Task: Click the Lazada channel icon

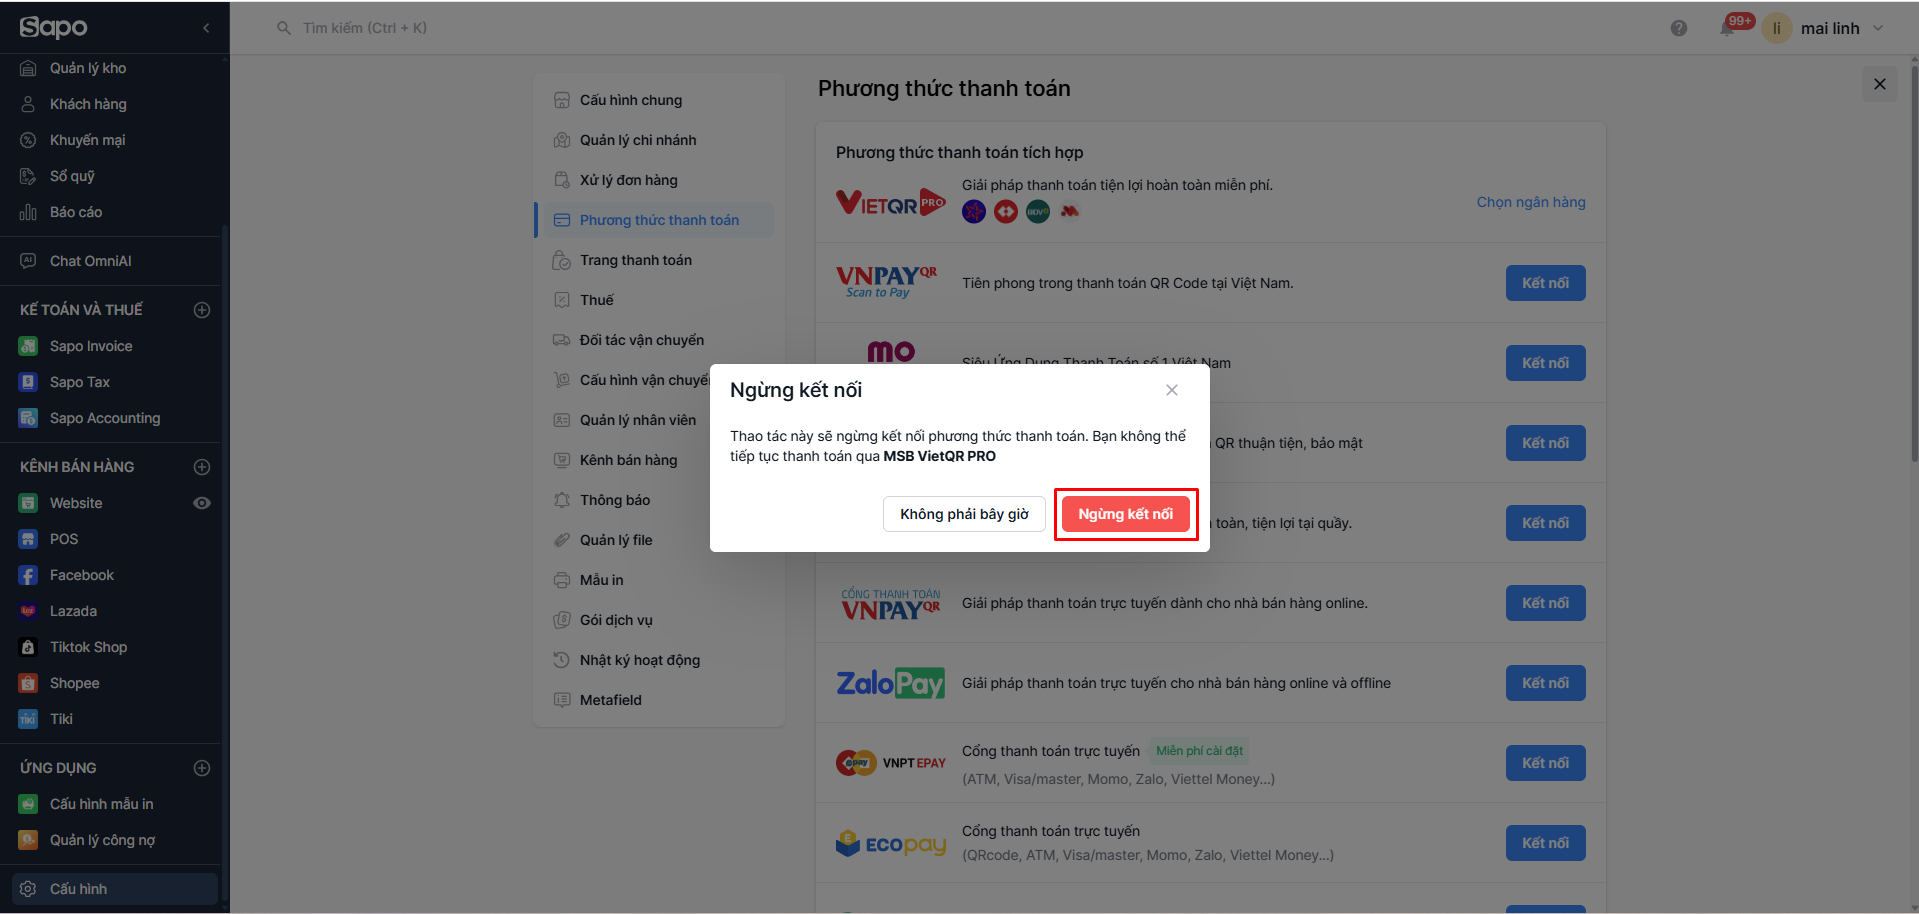Action: pos(28,611)
